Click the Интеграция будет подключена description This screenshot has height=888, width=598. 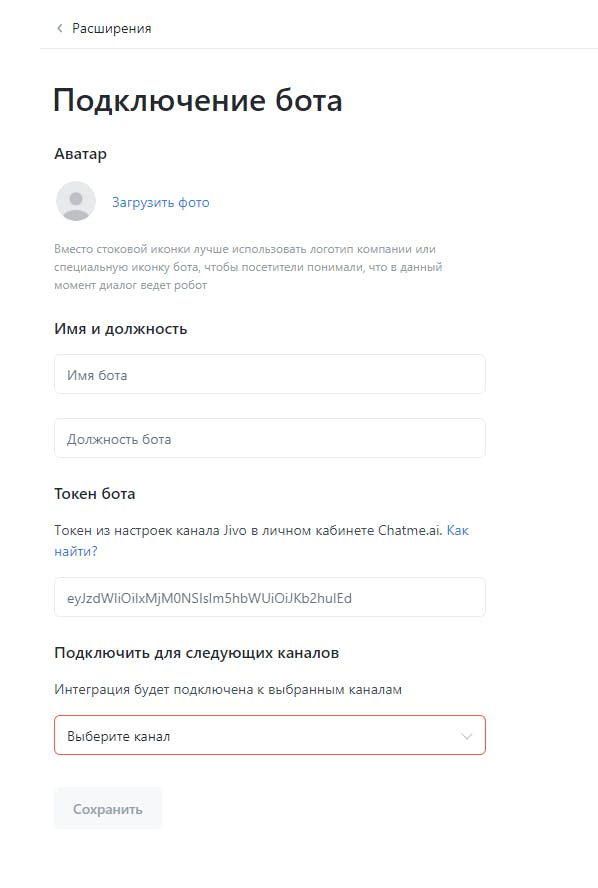[x=228, y=690]
